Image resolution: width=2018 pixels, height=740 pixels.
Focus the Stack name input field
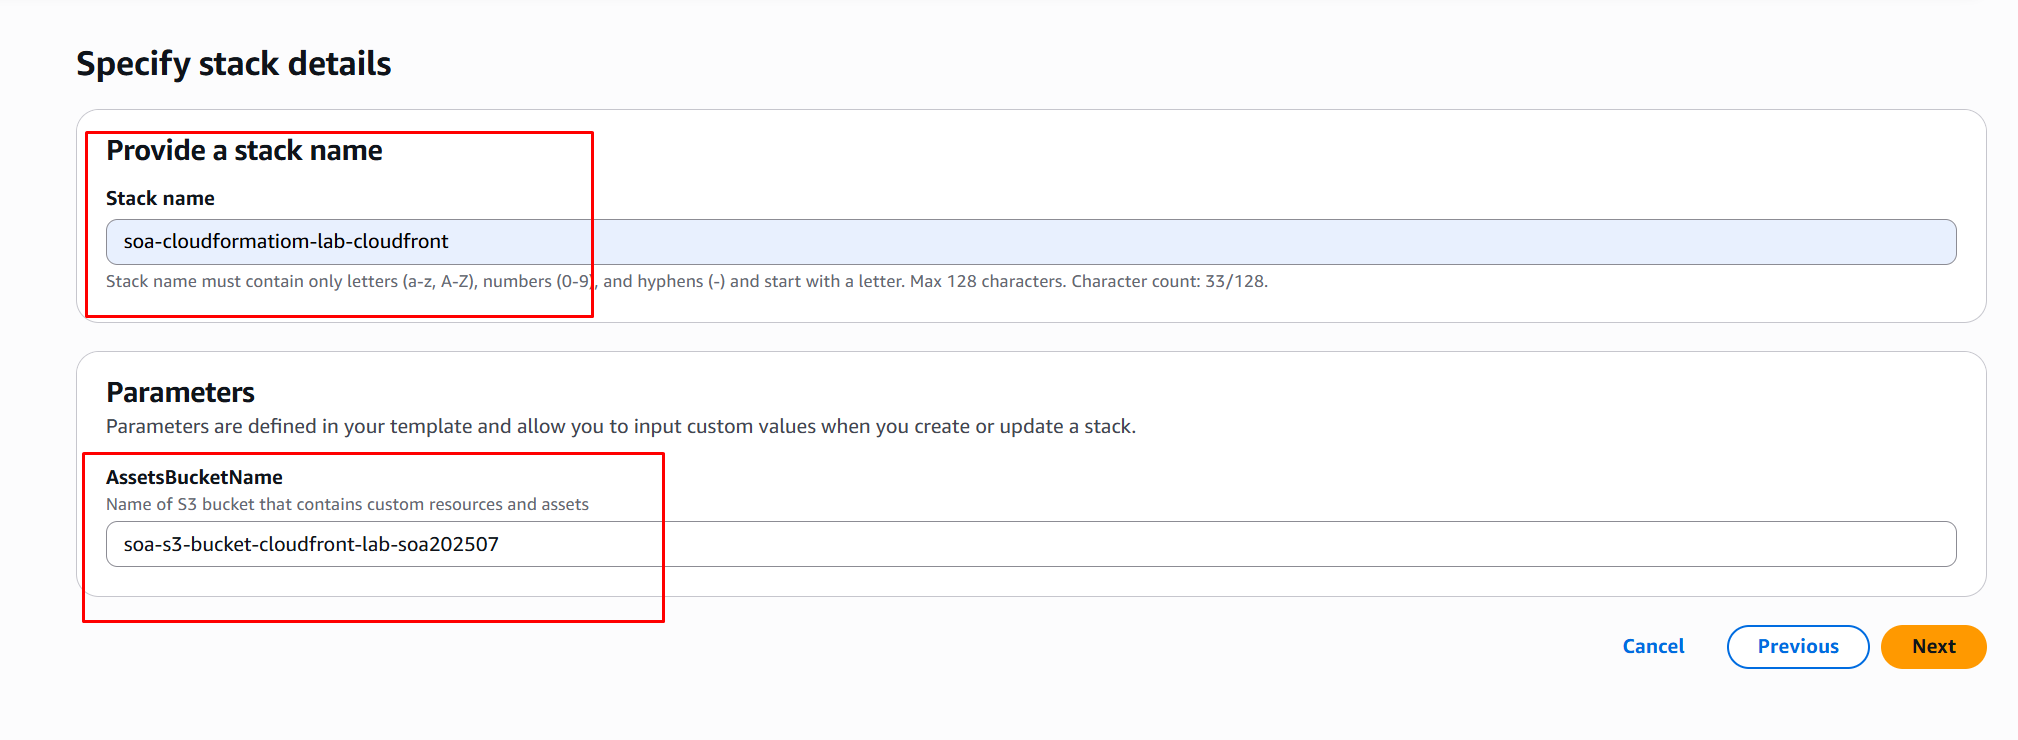1030,242
